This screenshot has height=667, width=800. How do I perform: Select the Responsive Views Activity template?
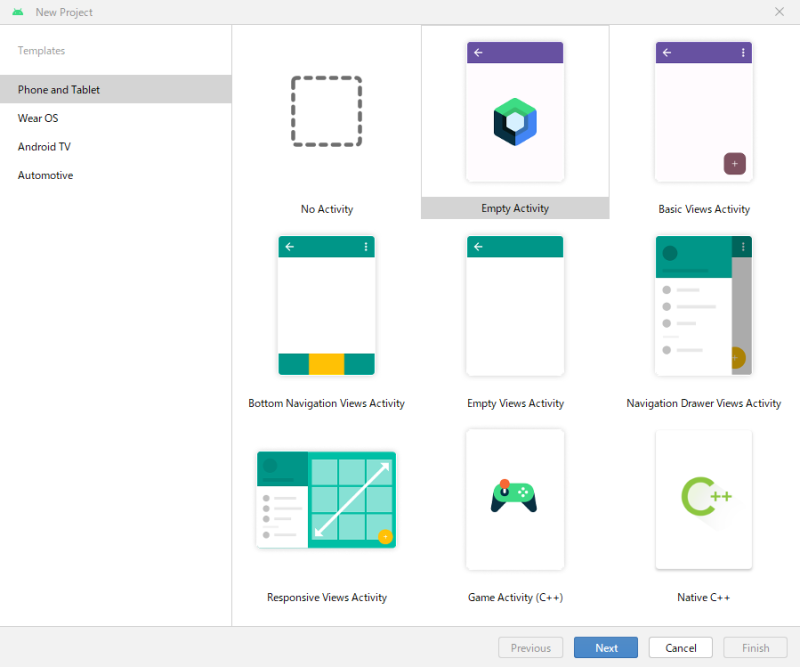pyautogui.click(x=326, y=500)
